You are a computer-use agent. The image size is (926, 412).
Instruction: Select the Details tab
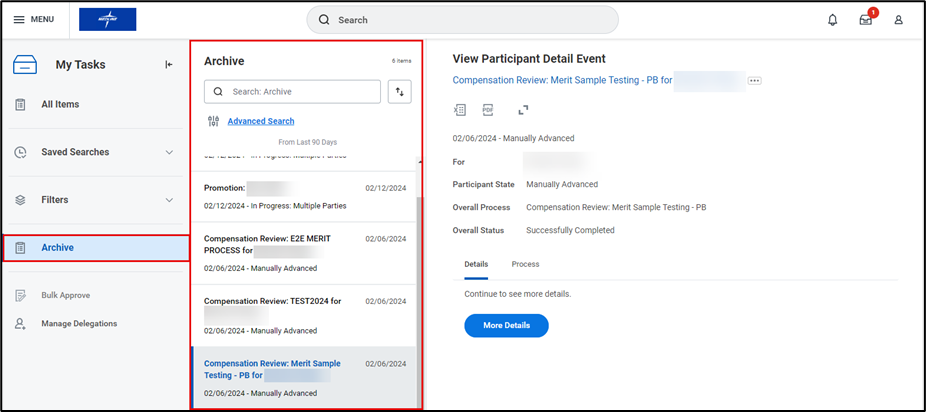click(x=476, y=264)
